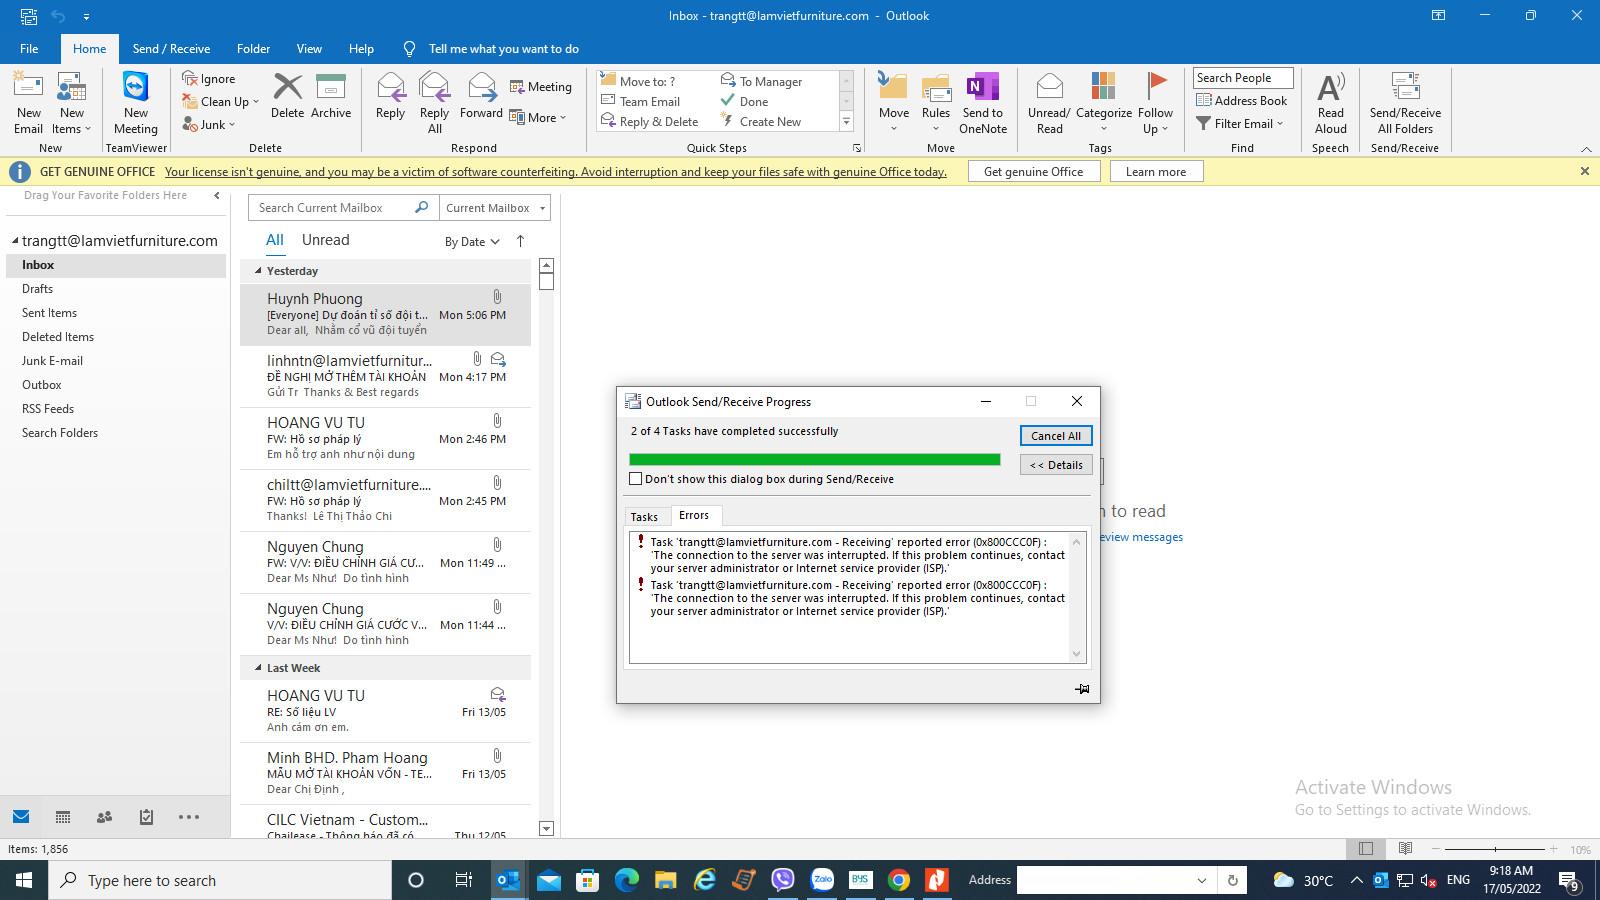Open Zalo from the taskbar
The height and width of the screenshot is (900, 1600).
coord(822,880)
